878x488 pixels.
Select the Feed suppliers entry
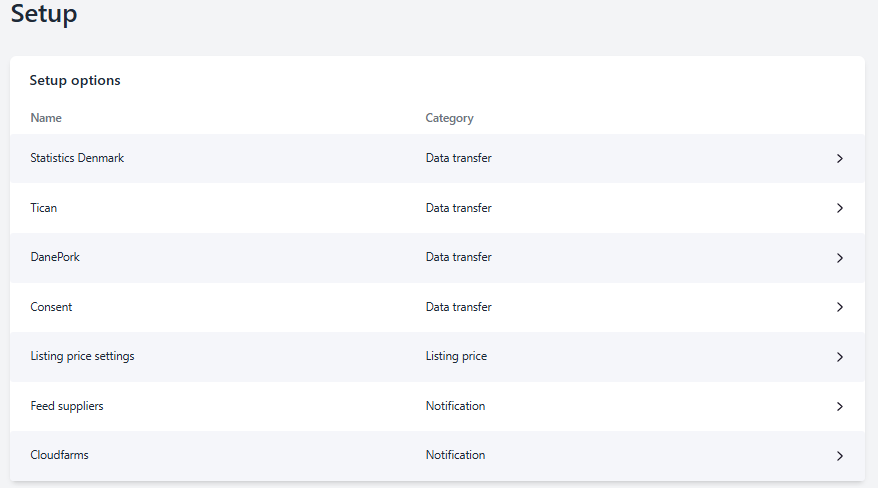pos(67,406)
